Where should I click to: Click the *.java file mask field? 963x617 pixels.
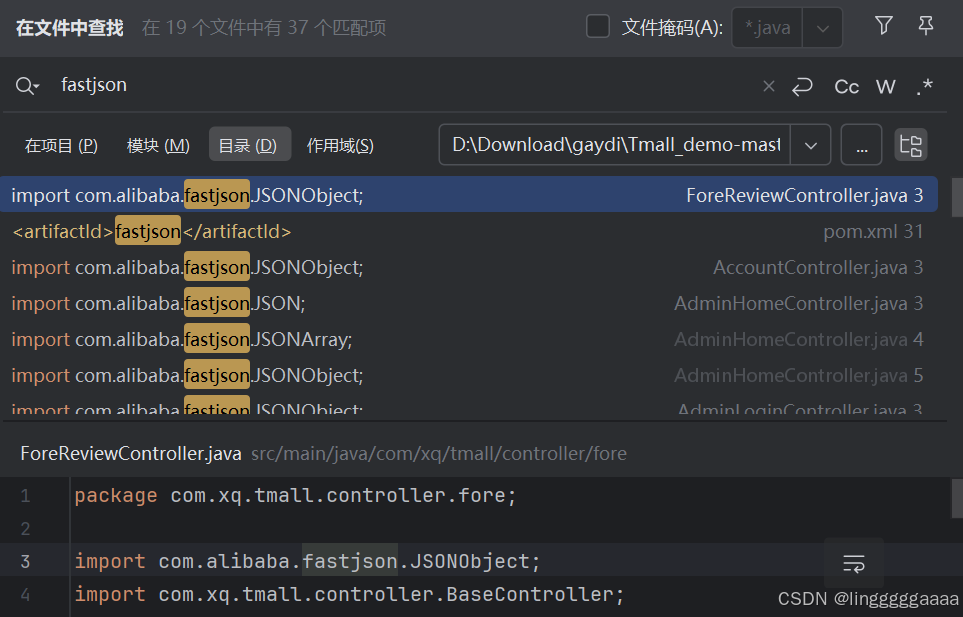(x=767, y=28)
